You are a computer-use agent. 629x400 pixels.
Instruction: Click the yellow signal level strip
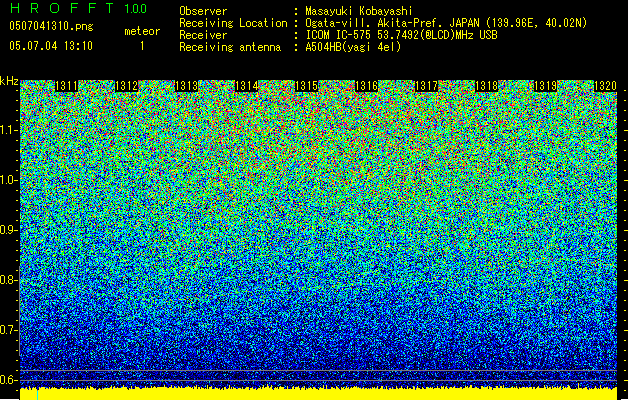[x=319, y=394]
